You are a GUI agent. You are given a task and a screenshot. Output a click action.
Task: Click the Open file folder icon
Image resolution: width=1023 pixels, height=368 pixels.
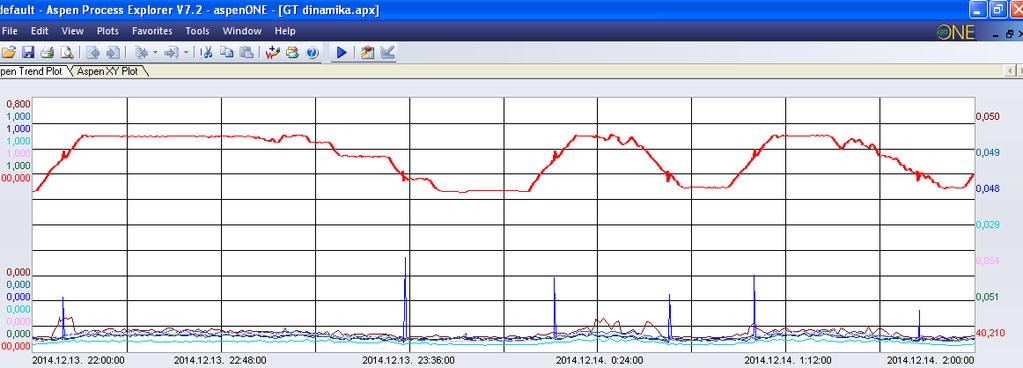pyautogui.click(x=8, y=53)
